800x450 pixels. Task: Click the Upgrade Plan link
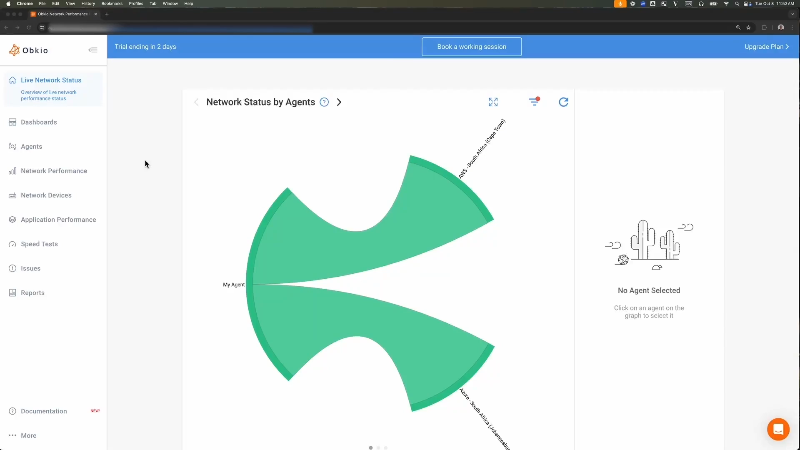click(x=766, y=47)
